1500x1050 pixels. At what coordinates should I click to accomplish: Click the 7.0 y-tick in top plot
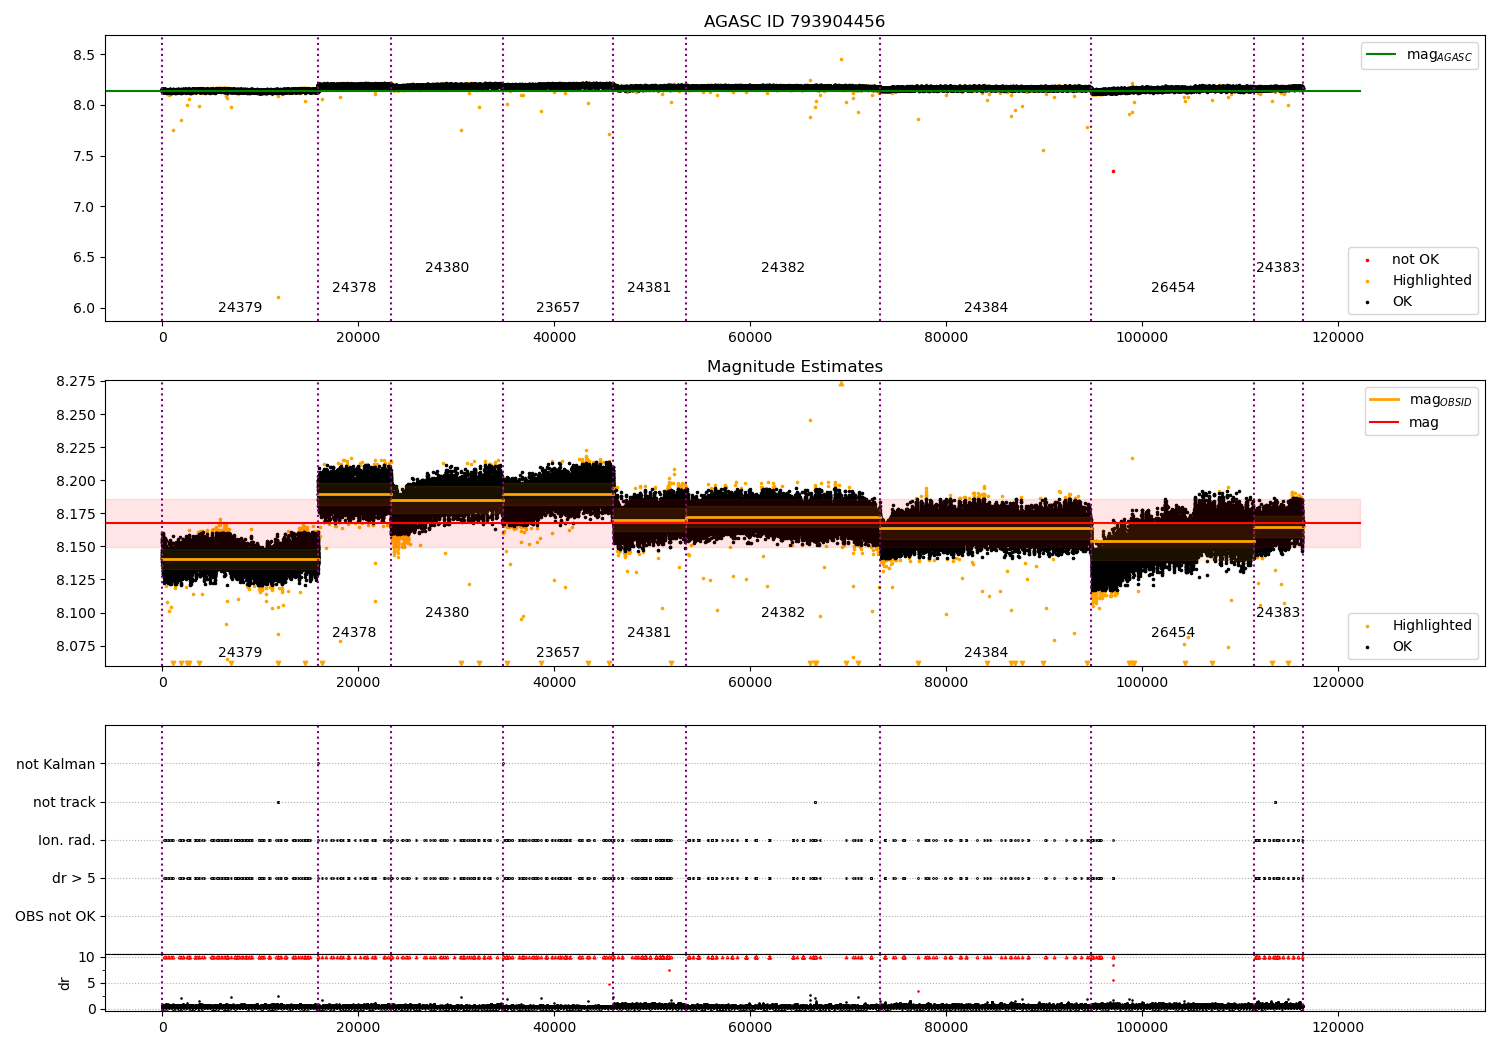pyautogui.click(x=83, y=207)
